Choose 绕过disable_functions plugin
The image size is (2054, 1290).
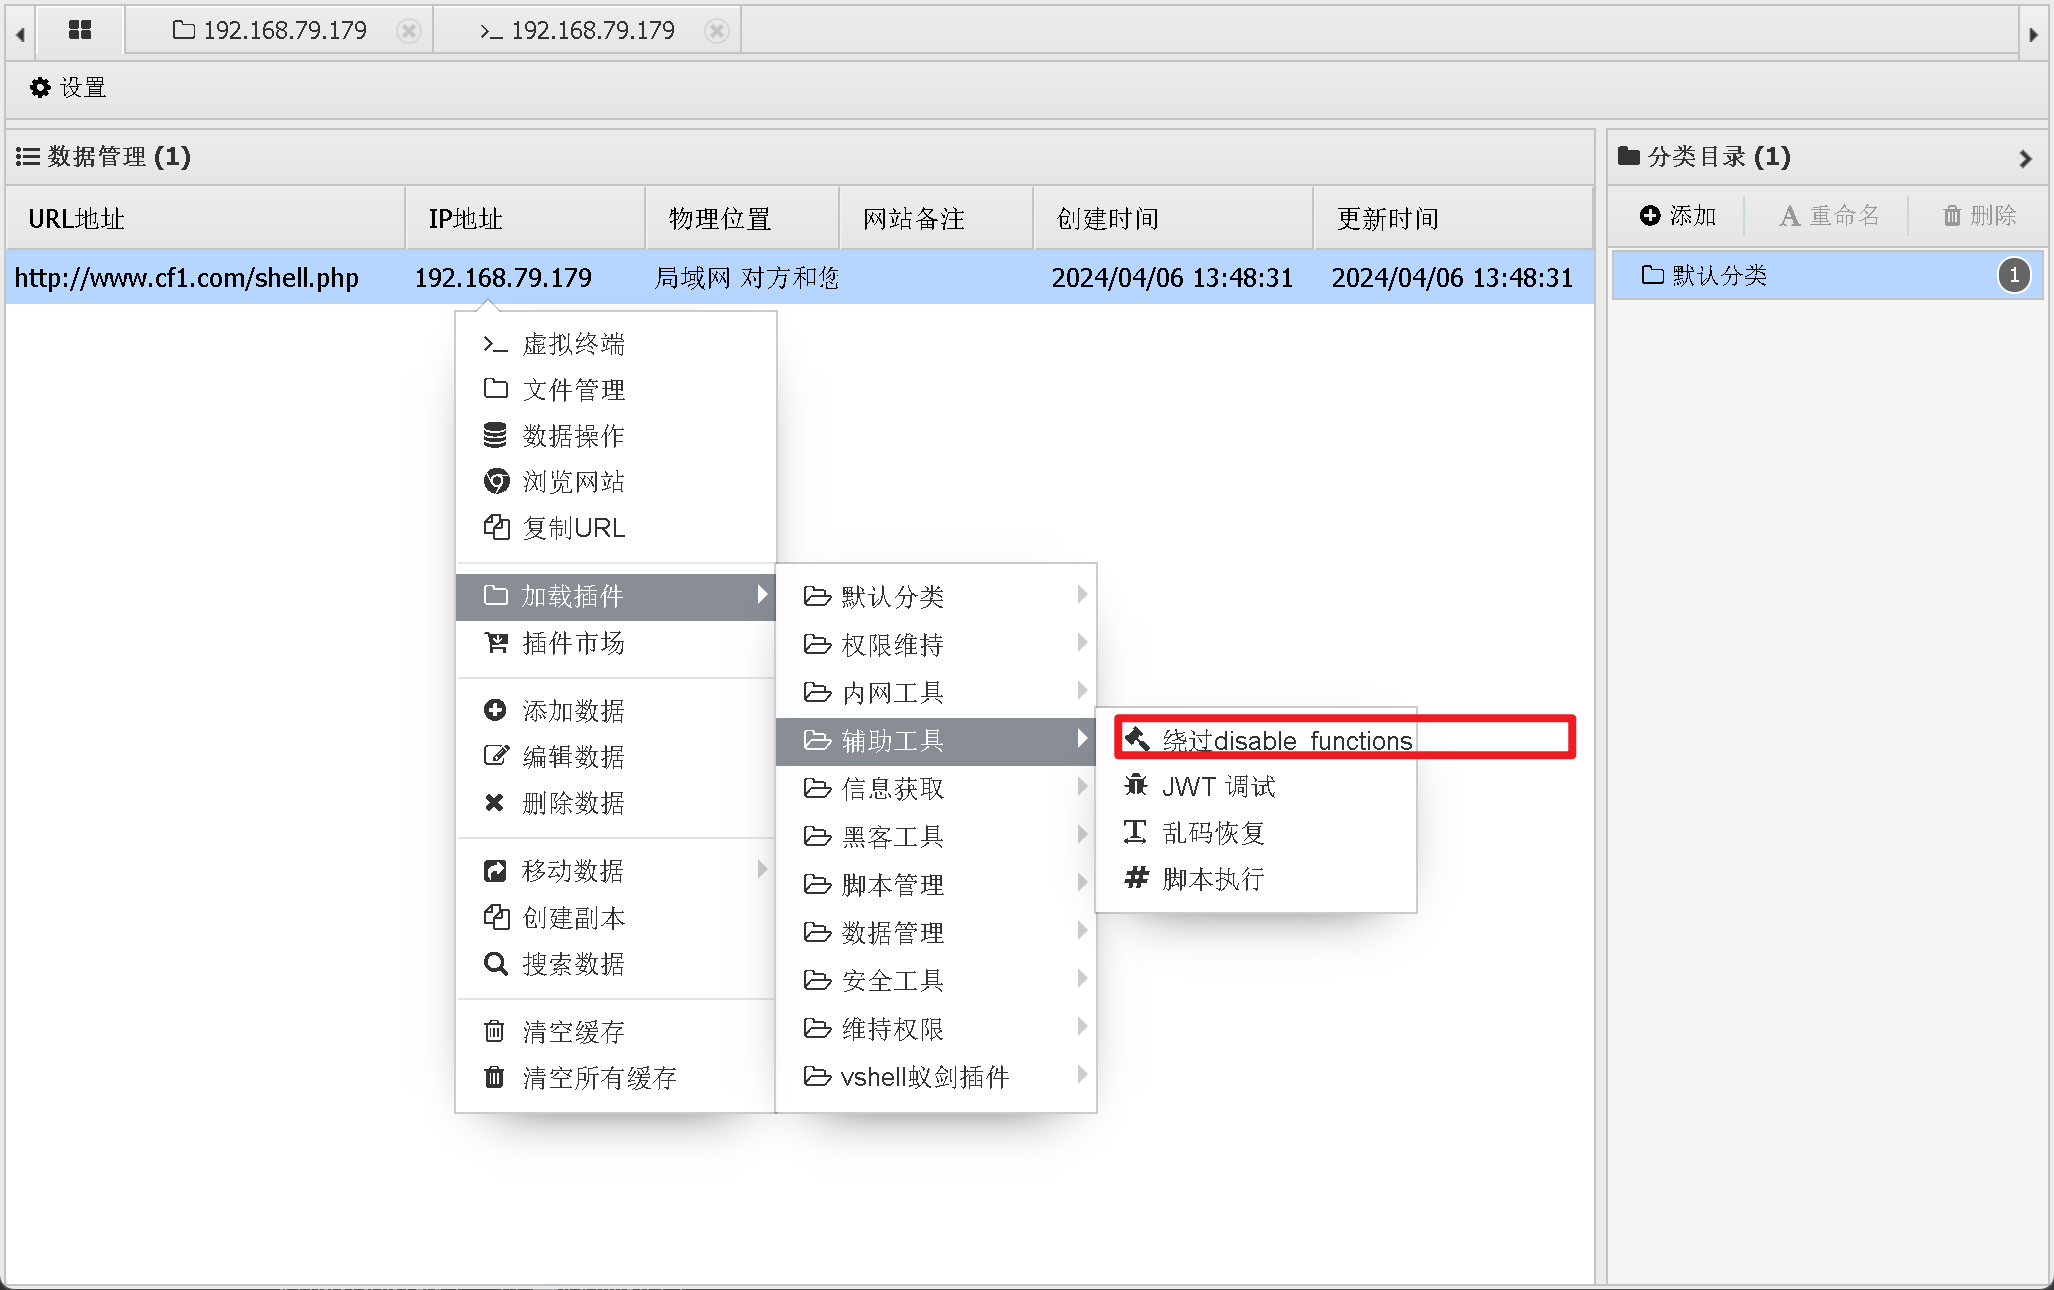[1286, 740]
